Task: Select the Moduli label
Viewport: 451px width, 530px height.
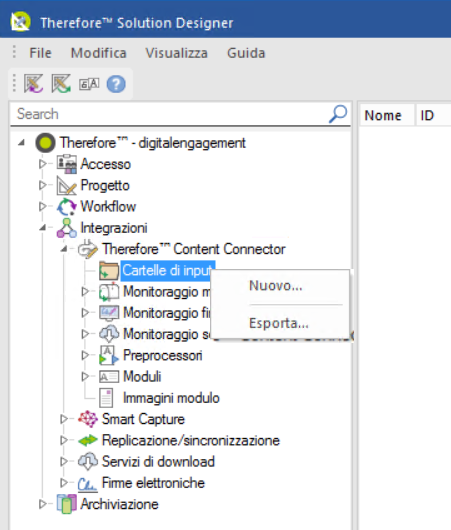Action: [142, 377]
